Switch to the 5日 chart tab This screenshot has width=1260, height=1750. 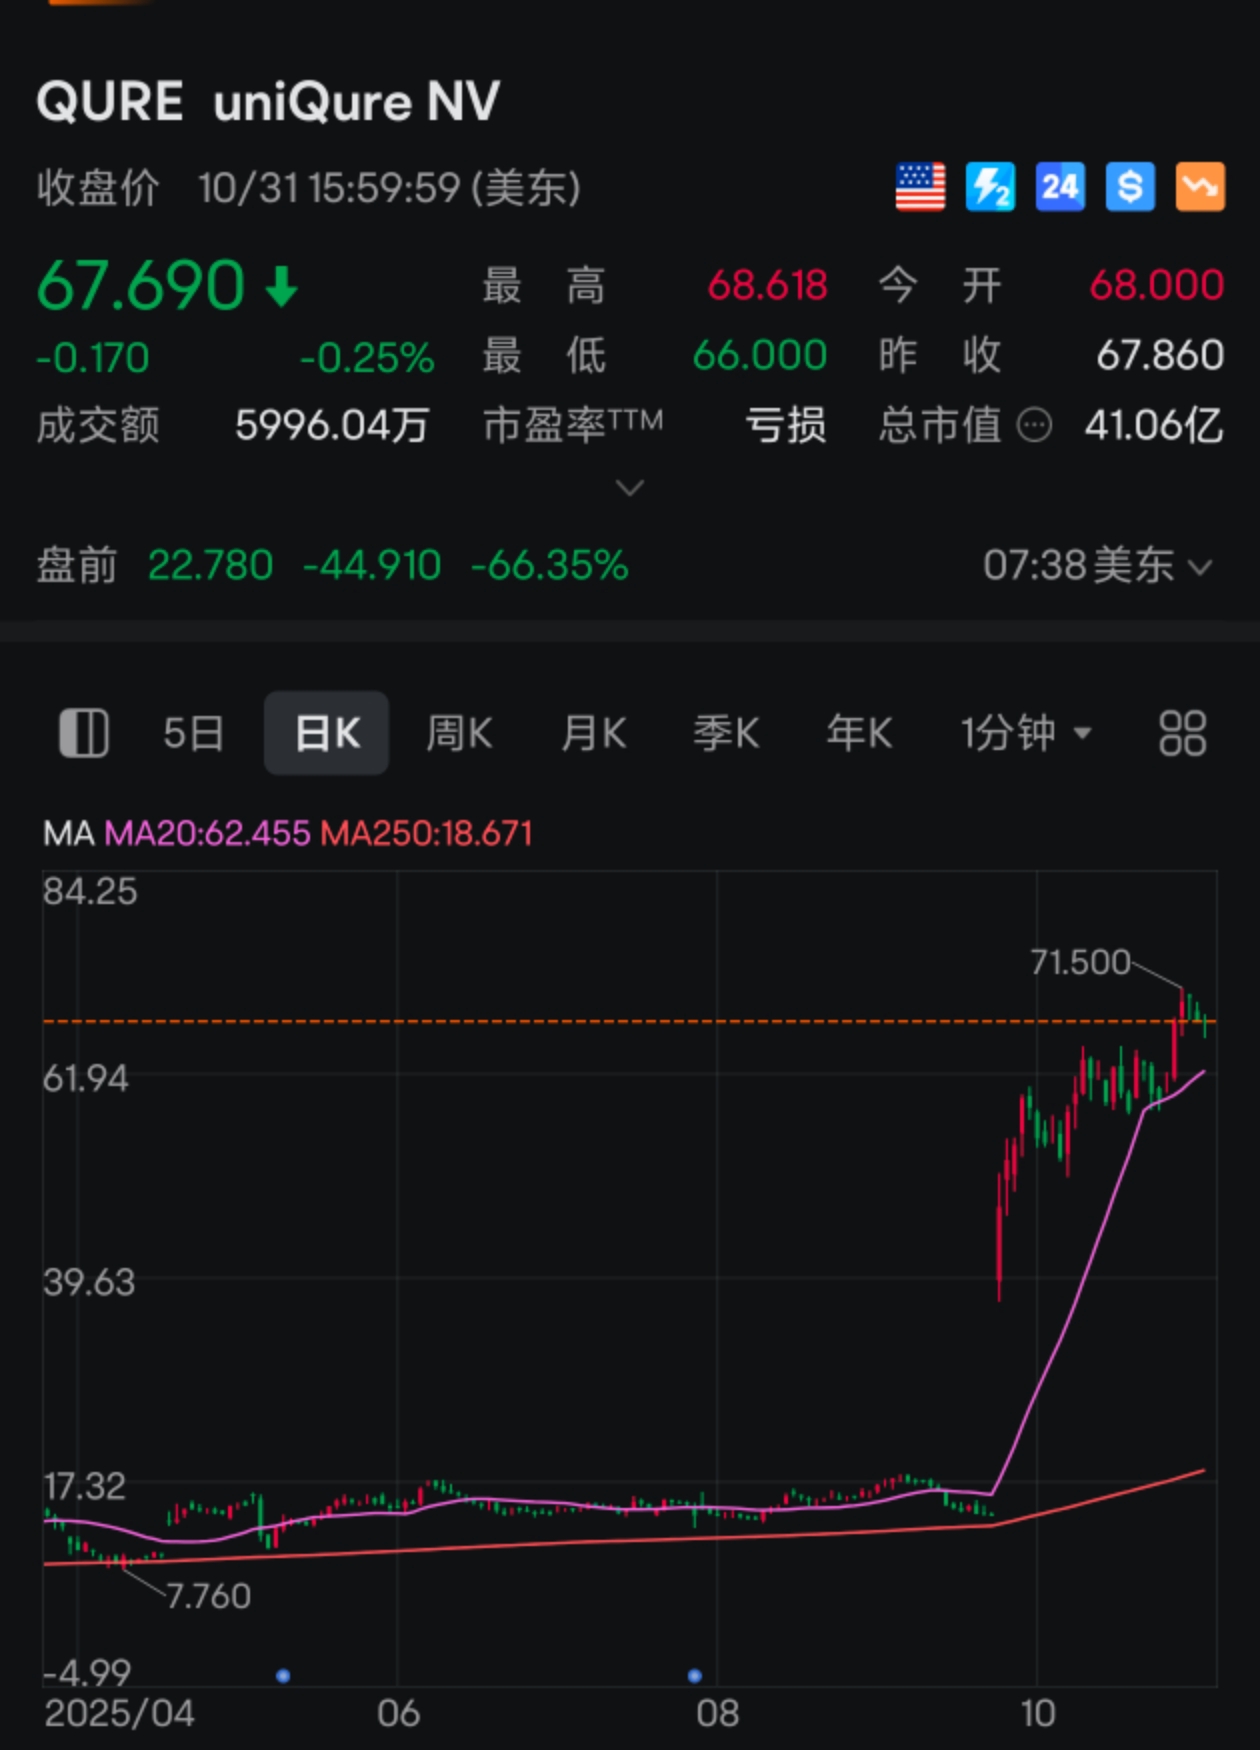(x=193, y=733)
